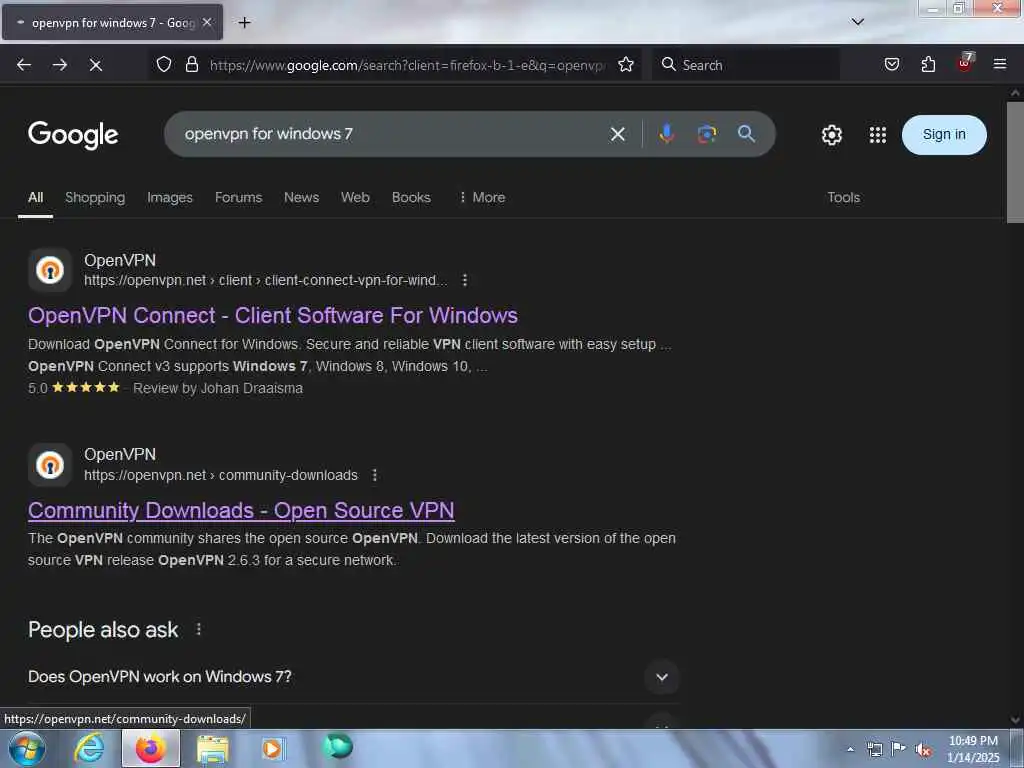The height and width of the screenshot is (768, 1024).
Task: Open the network tray icon
Action: pyautogui.click(x=874, y=750)
